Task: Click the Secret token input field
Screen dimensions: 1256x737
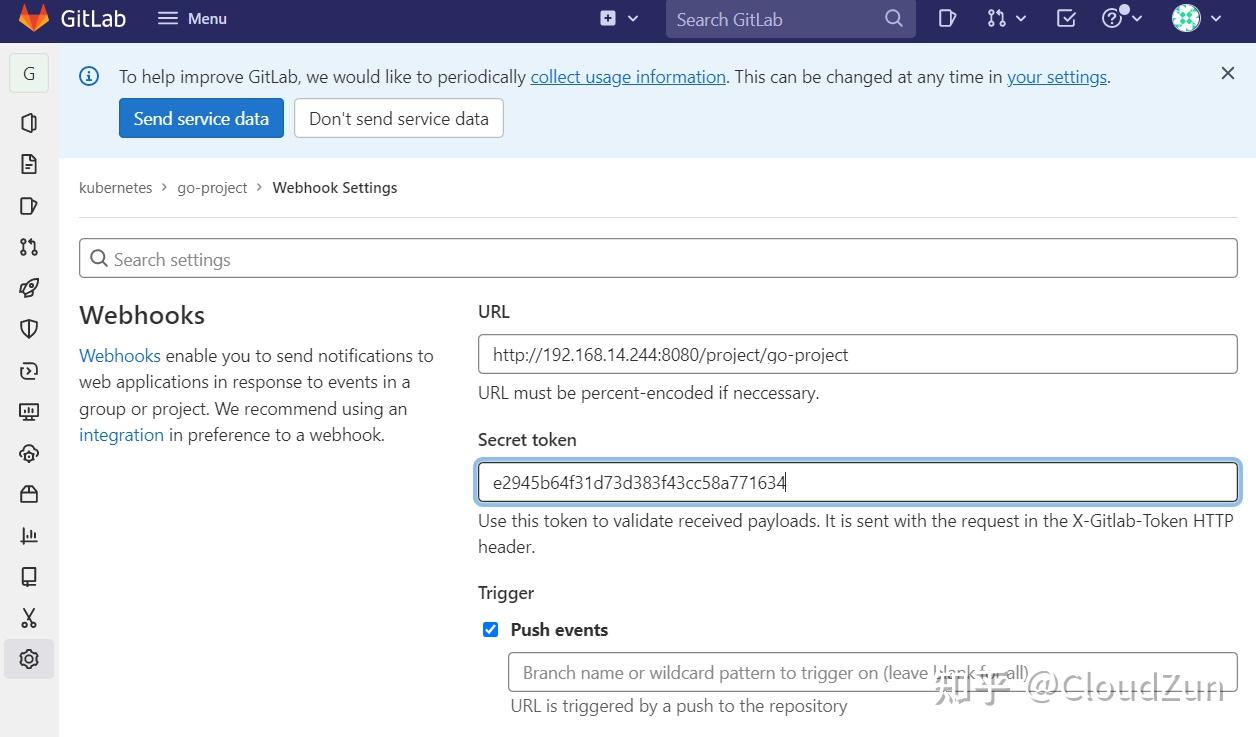Action: click(857, 482)
